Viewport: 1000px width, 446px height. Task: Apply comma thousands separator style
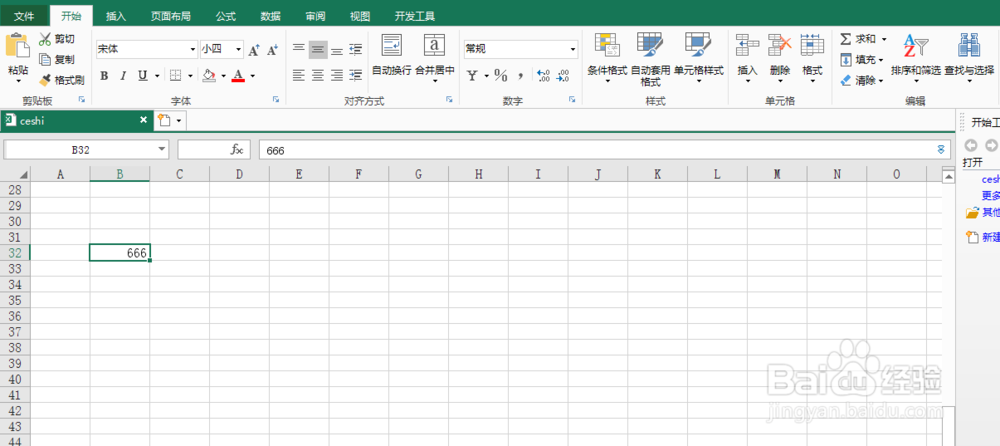point(520,76)
